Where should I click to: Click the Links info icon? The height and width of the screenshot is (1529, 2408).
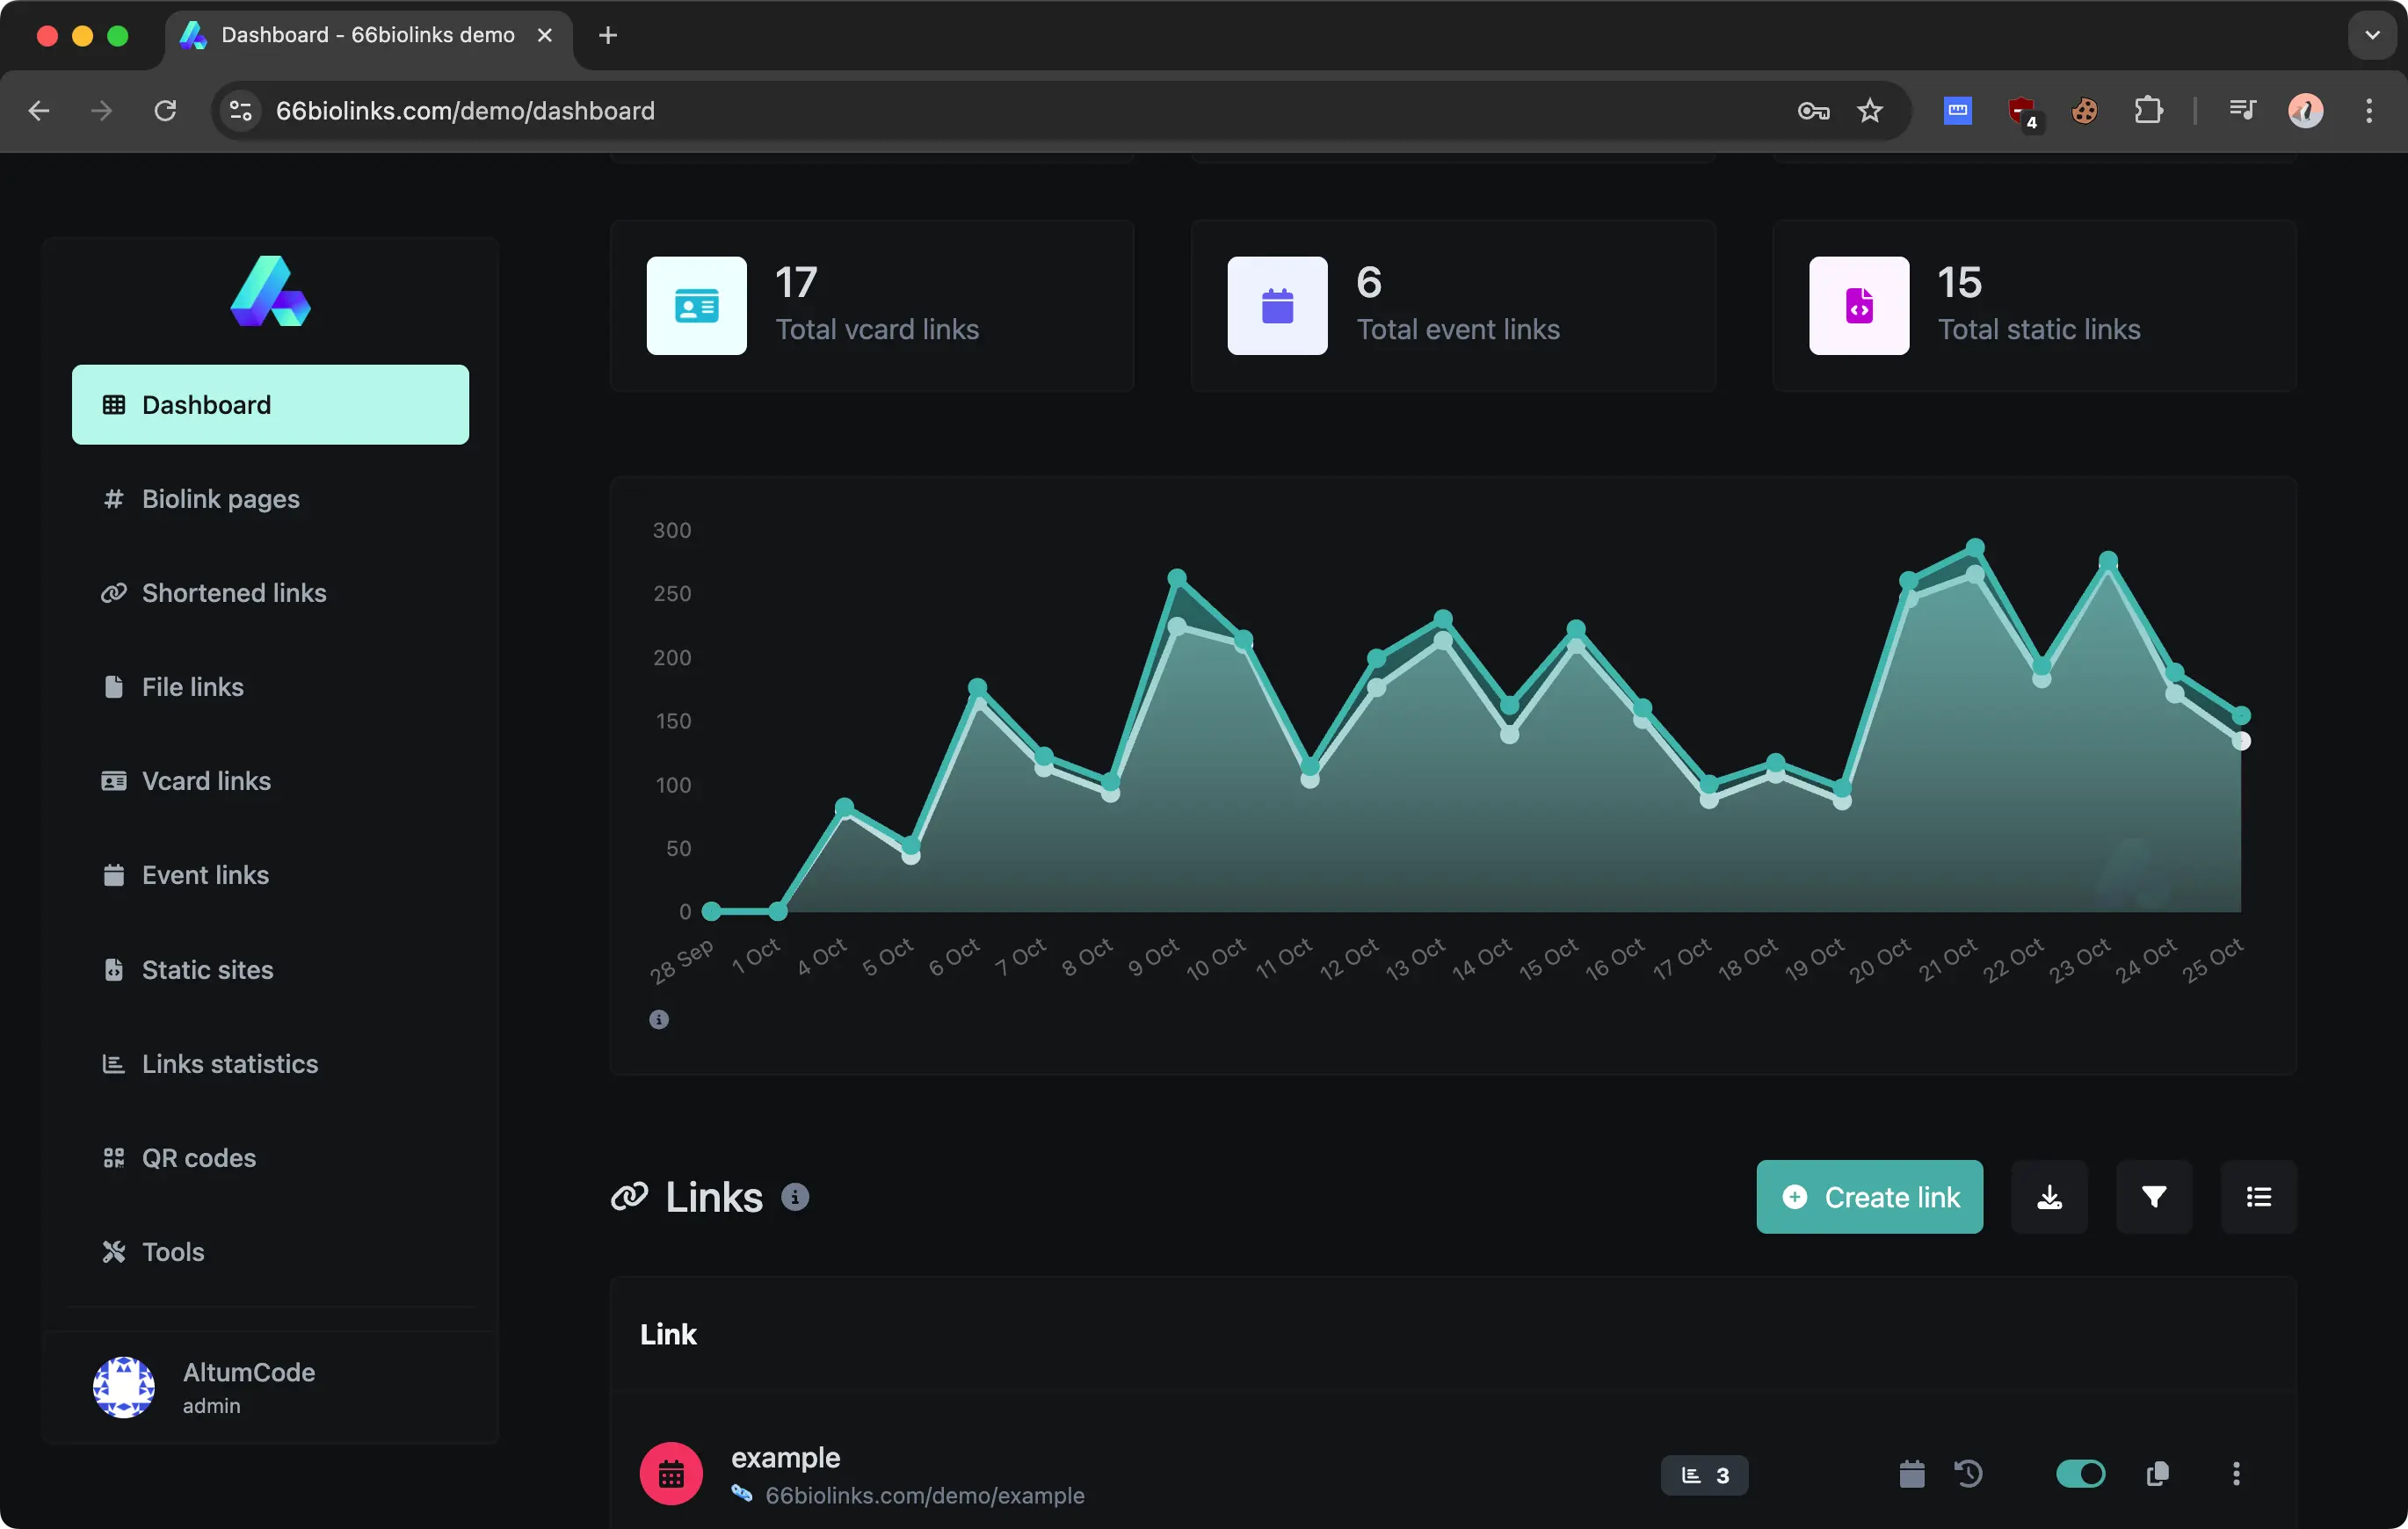click(x=795, y=1197)
